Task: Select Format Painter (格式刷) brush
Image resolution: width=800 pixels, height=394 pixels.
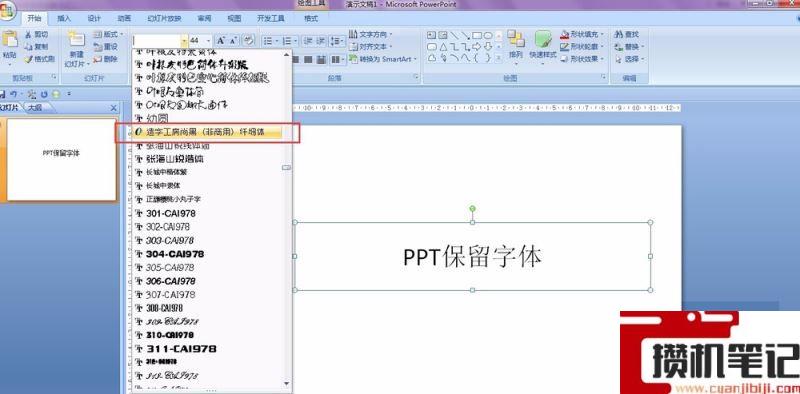Action: point(29,59)
